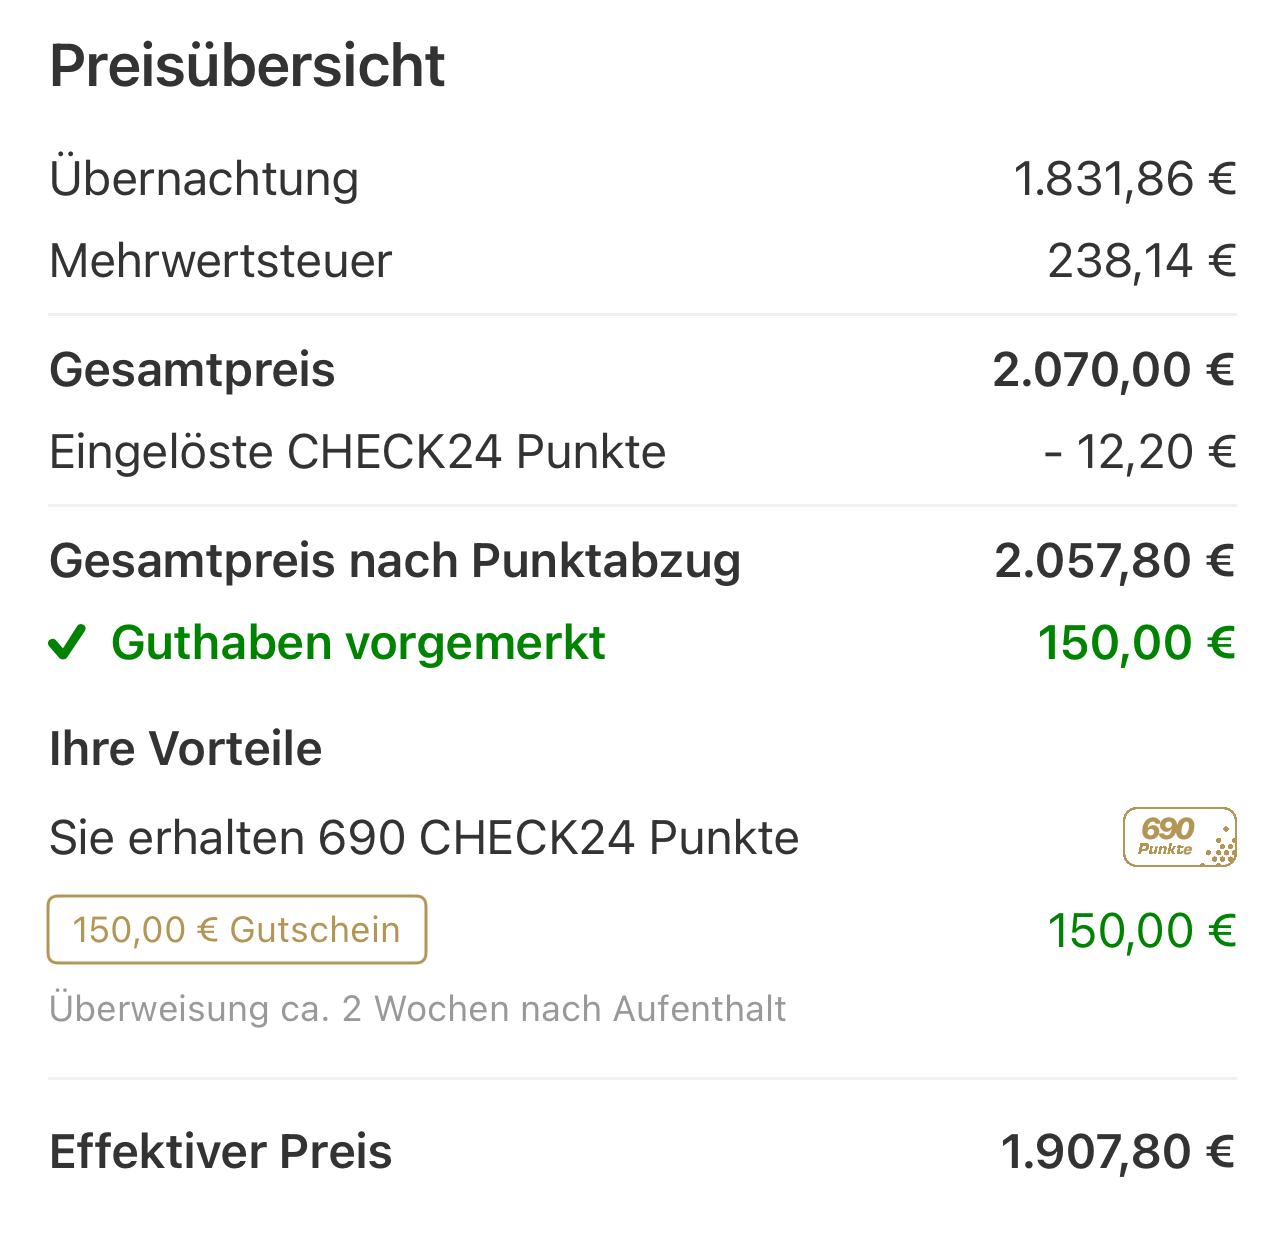Click the 690 Punkte badge icon
This screenshot has width=1284, height=1233.
(1179, 837)
